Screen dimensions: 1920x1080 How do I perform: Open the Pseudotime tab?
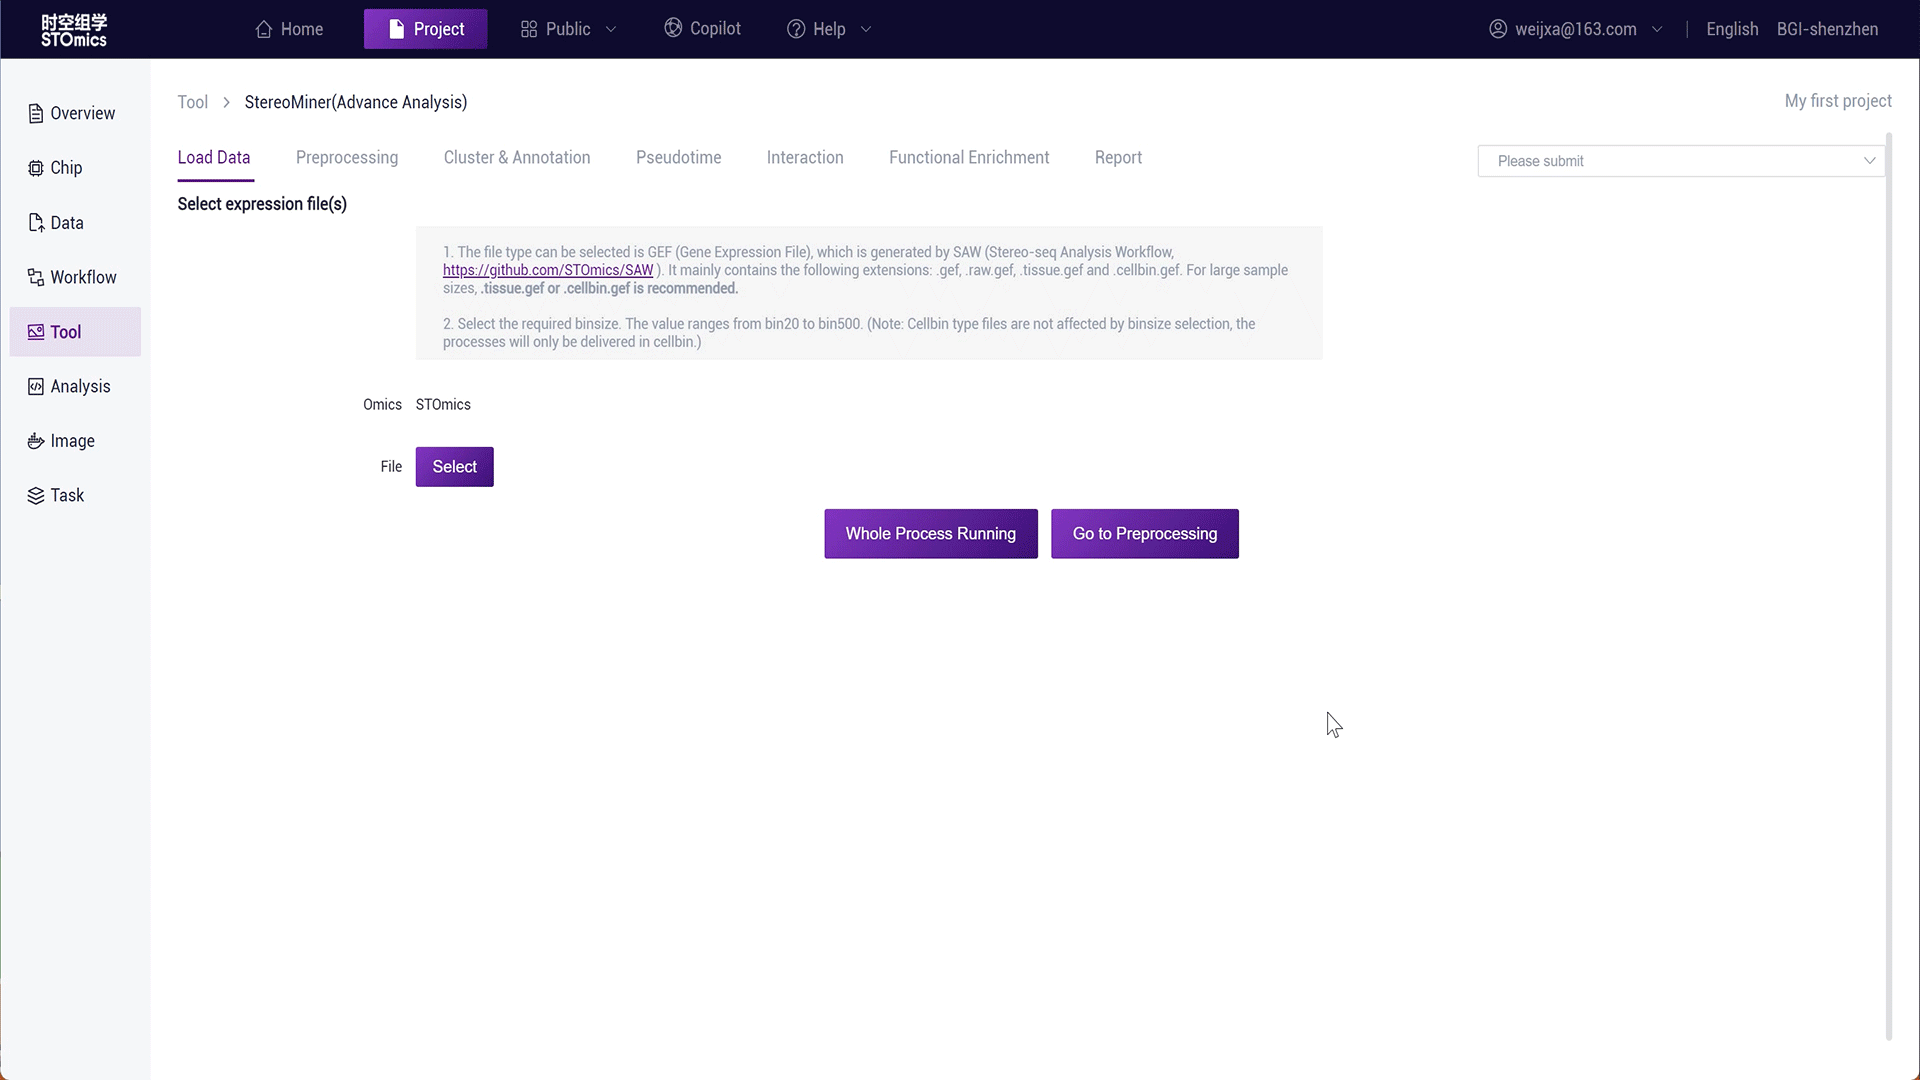coord(678,157)
